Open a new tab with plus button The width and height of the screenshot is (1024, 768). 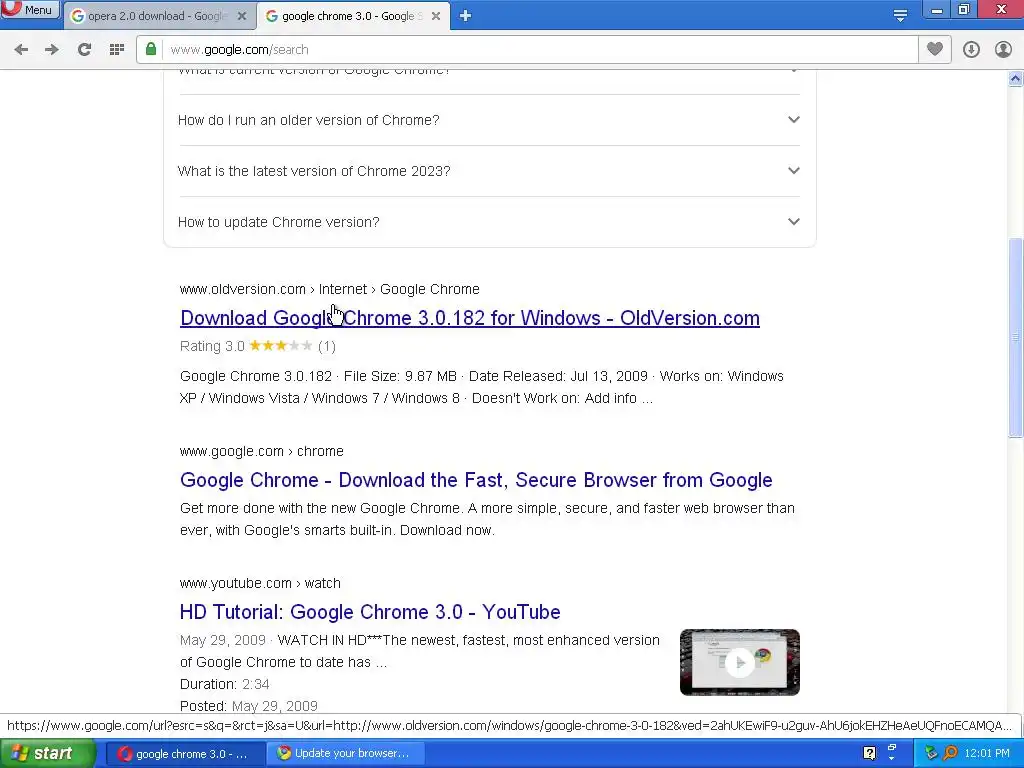click(x=465, y=16)
